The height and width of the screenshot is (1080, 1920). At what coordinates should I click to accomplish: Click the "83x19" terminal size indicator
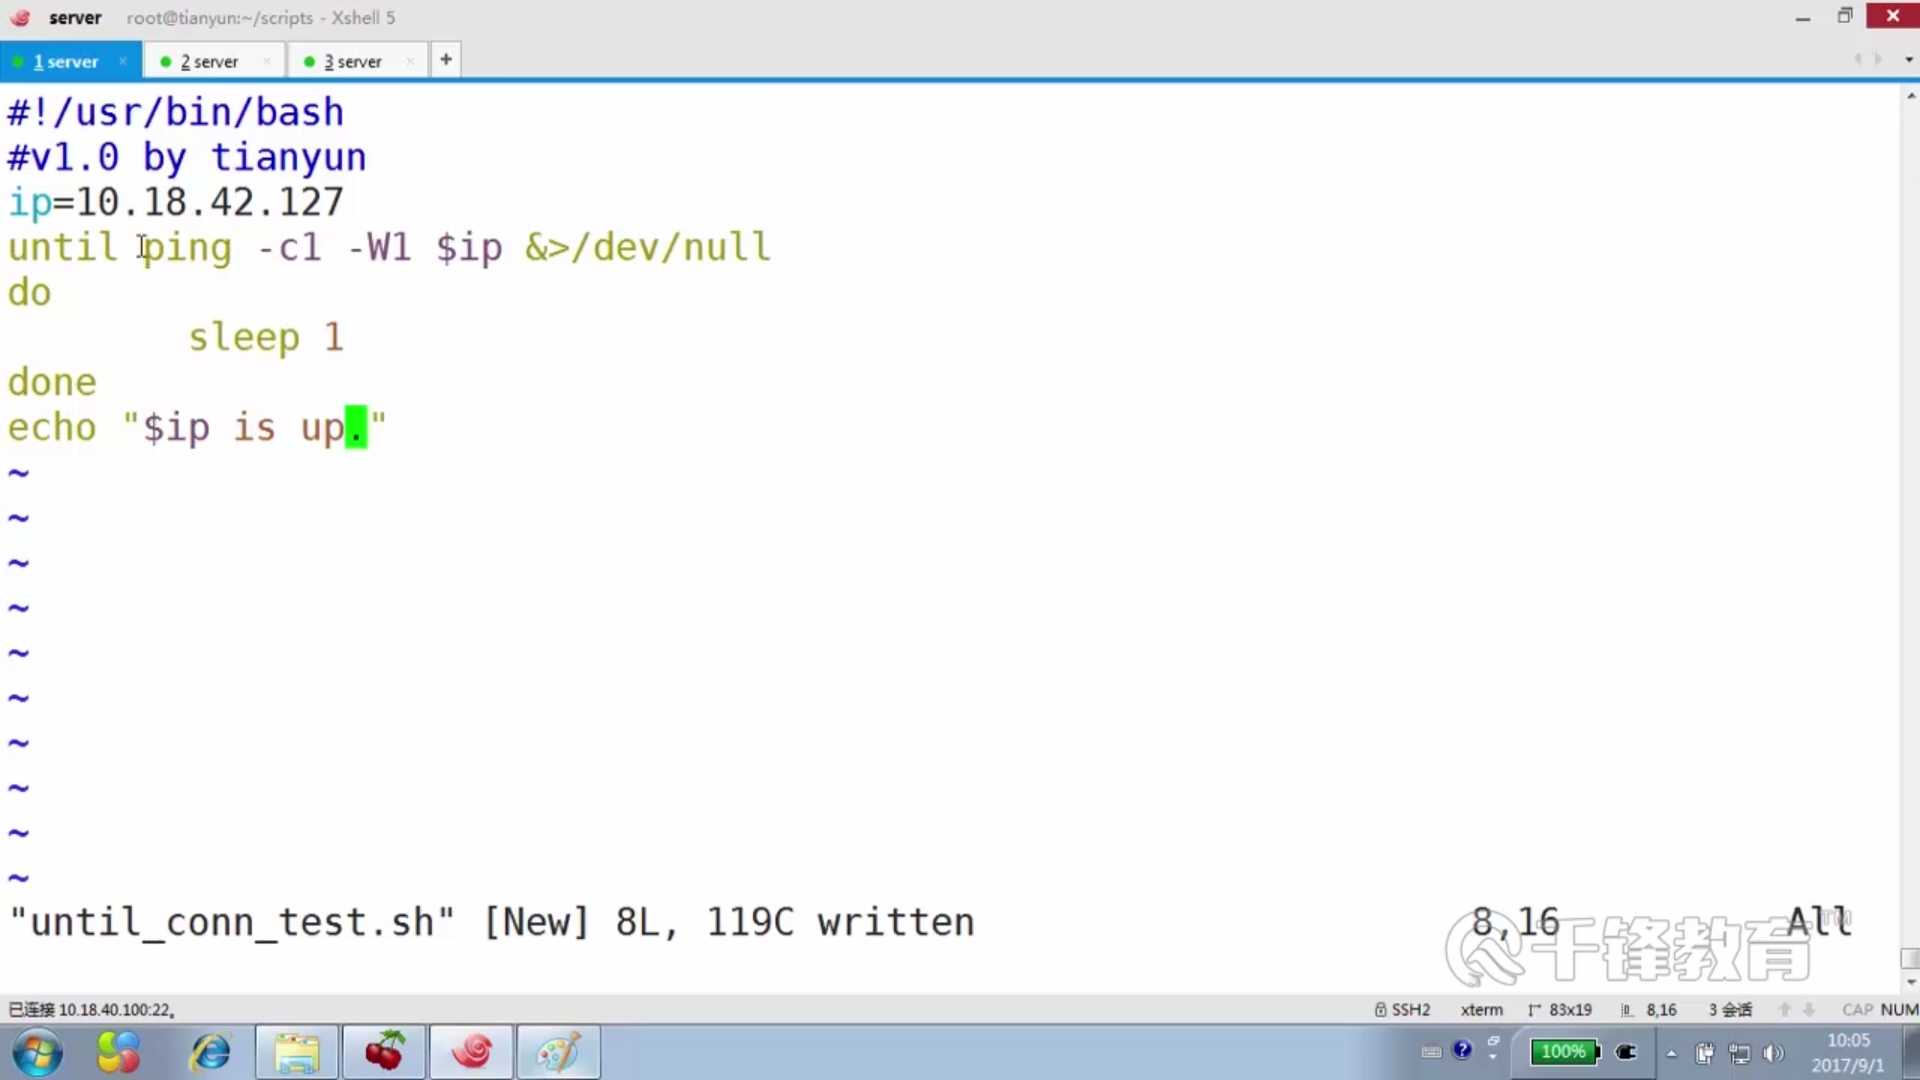pos(1570,1009)
